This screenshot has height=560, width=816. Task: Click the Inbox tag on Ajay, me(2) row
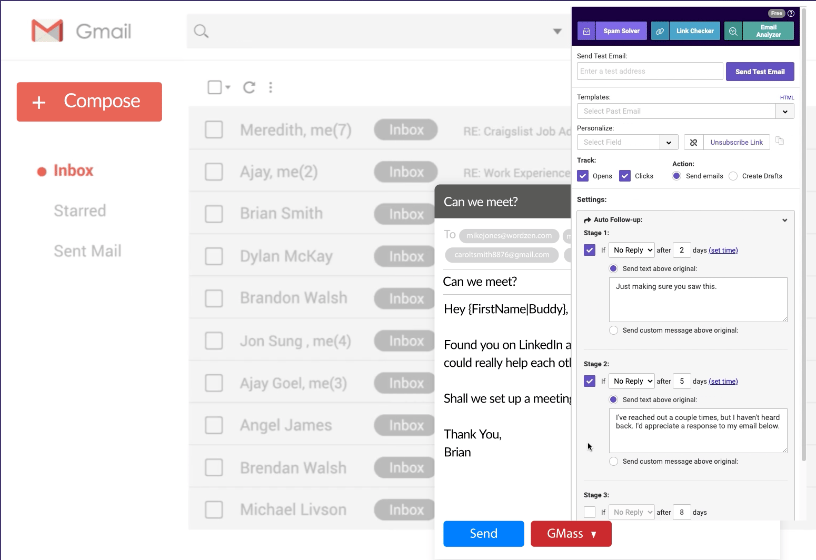(x=406, y=172)
